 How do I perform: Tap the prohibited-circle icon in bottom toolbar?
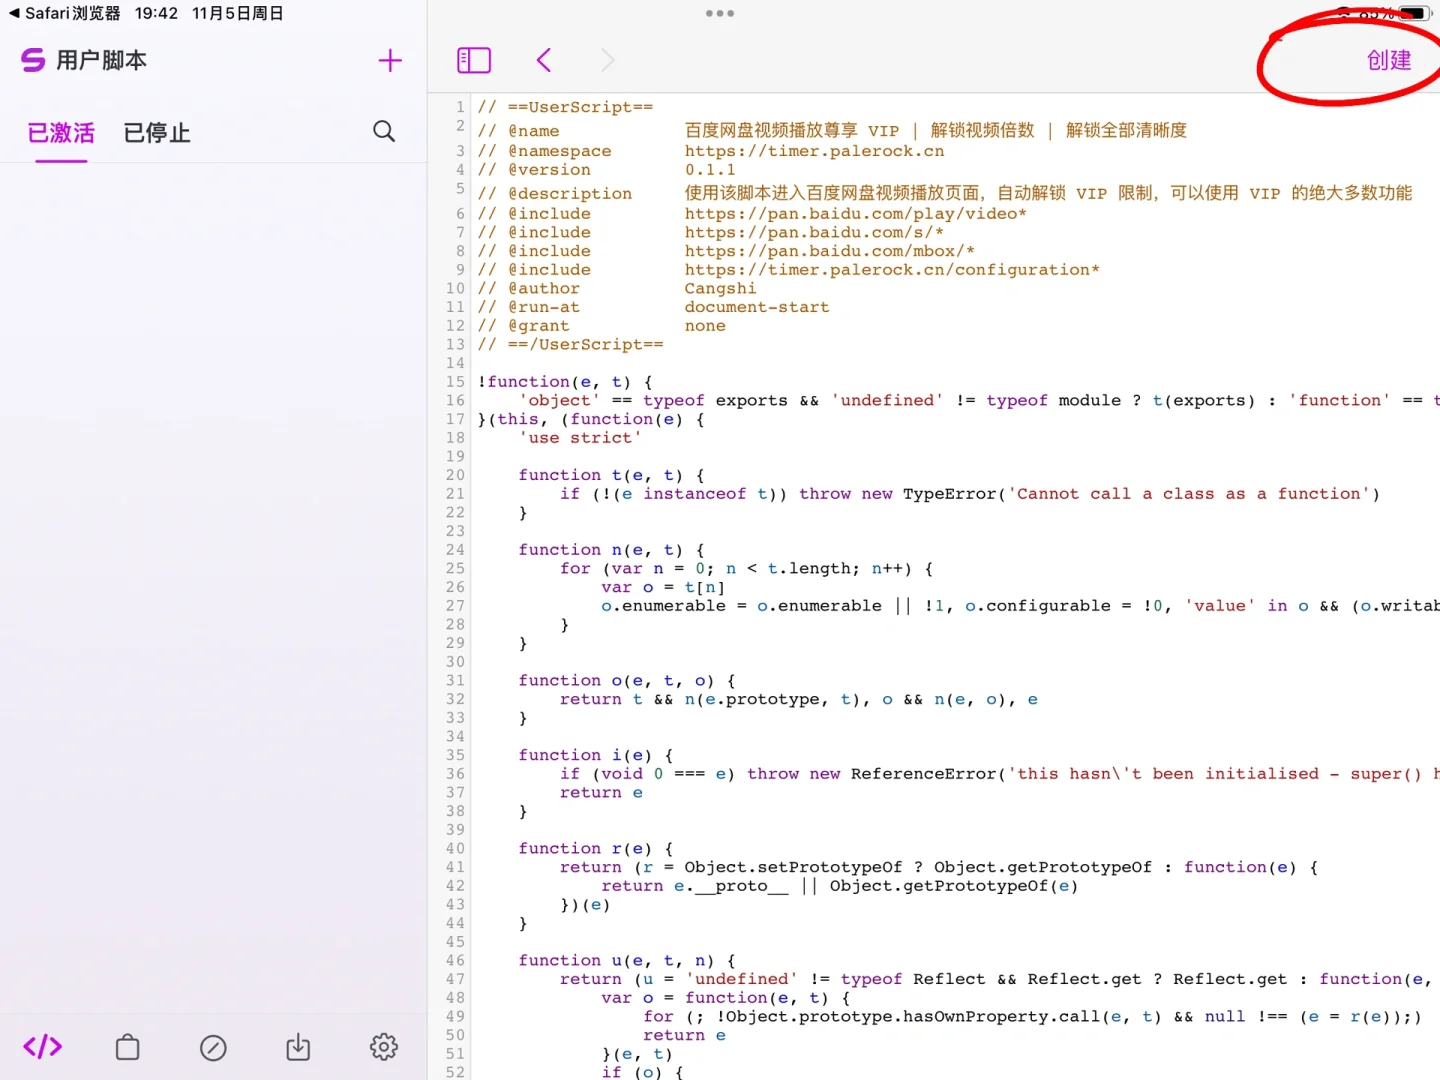213,1047
